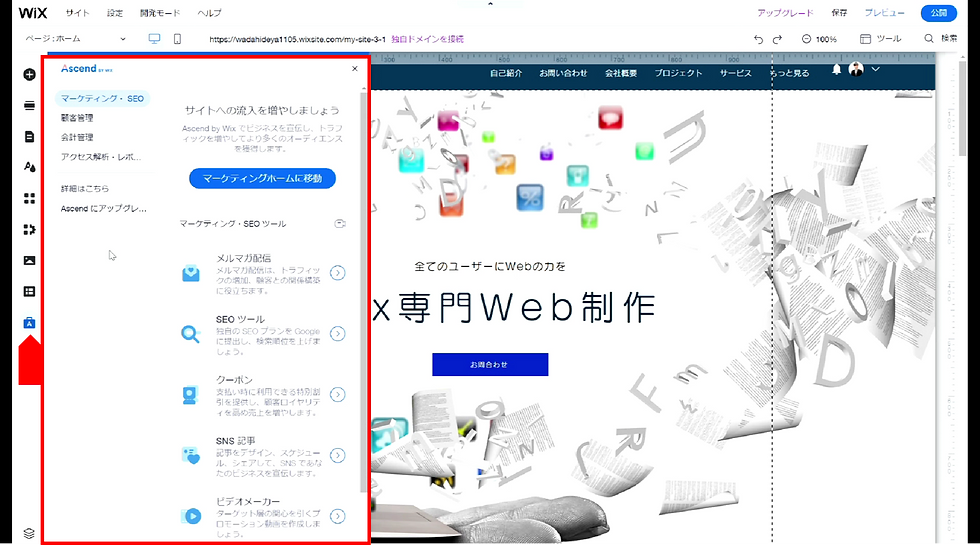Click the user avatar on site header

856,69
